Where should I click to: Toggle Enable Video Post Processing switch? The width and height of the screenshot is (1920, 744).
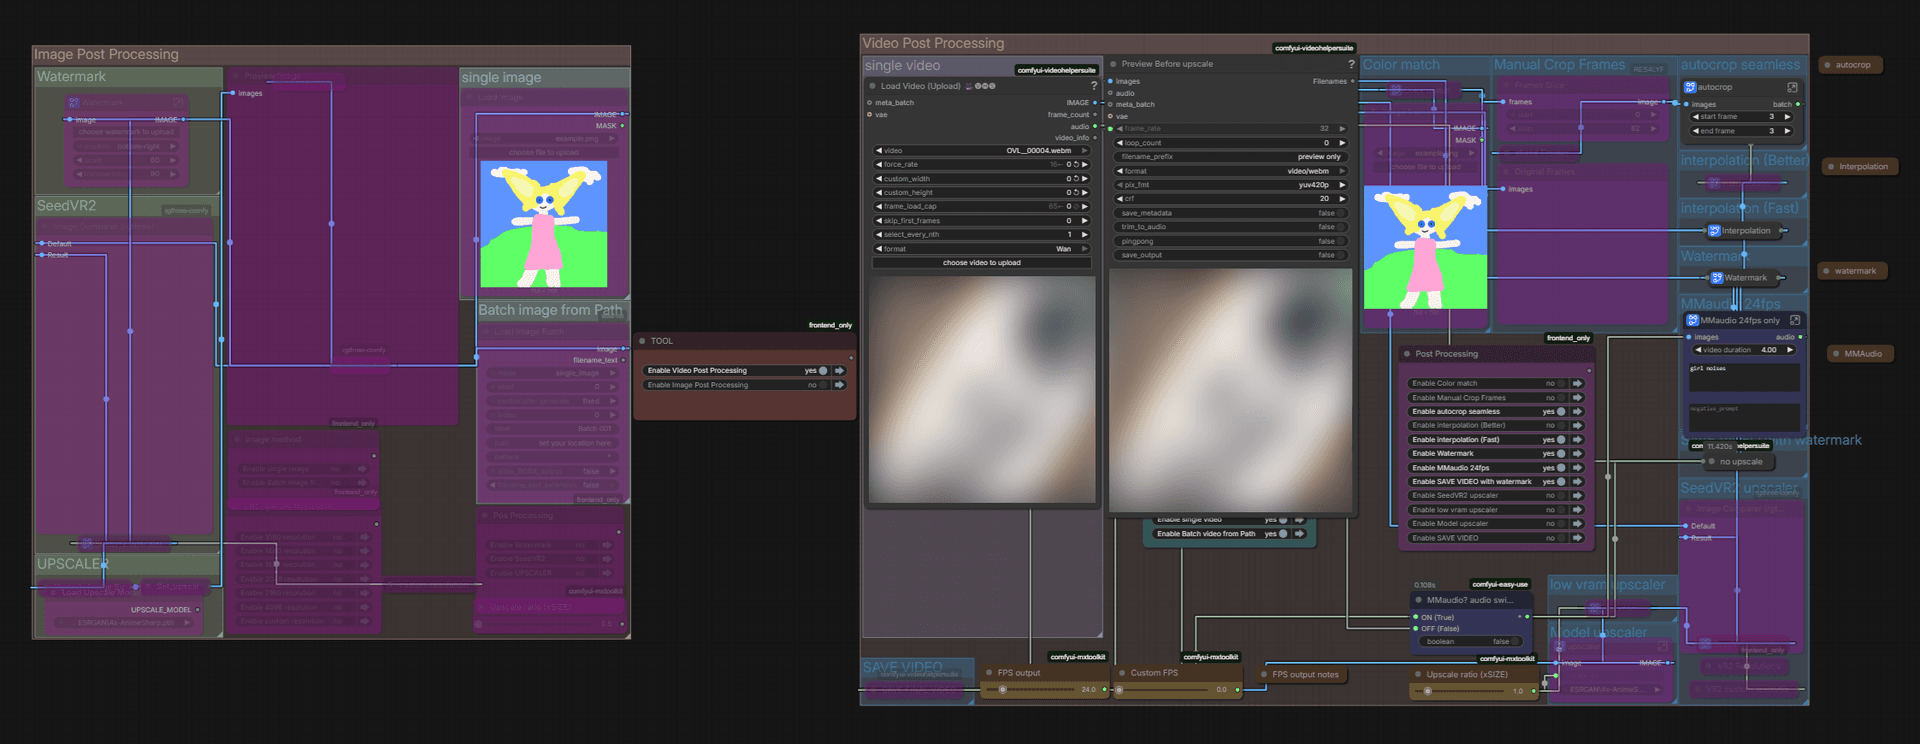[823, 371]
